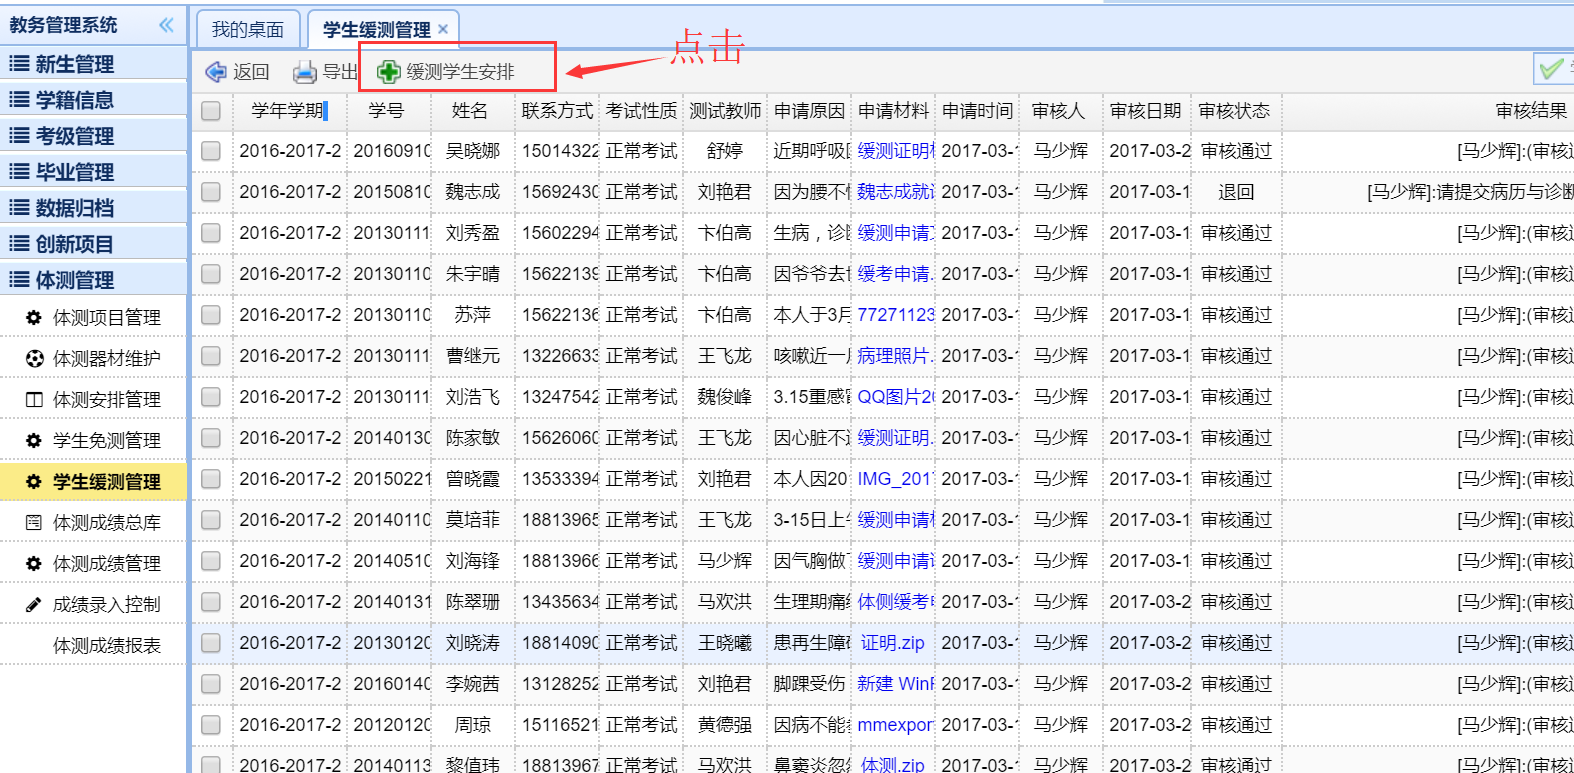
Task: Click the 导出 export icon
Action: [x=305, y=72]
